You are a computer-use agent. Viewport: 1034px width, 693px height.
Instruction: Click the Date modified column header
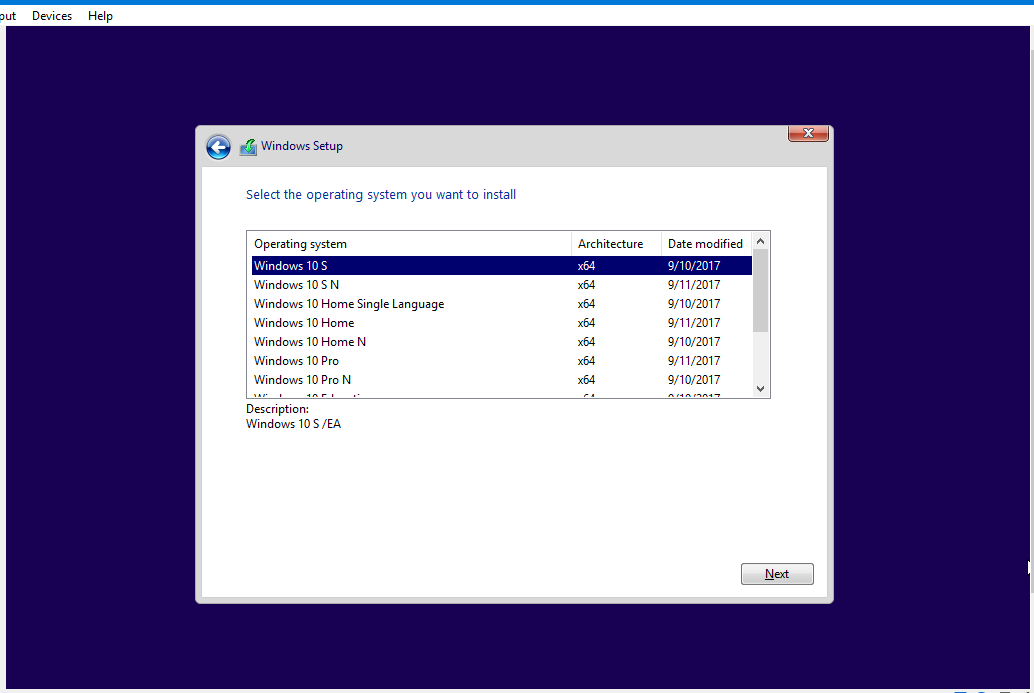(x=706, y=244)
